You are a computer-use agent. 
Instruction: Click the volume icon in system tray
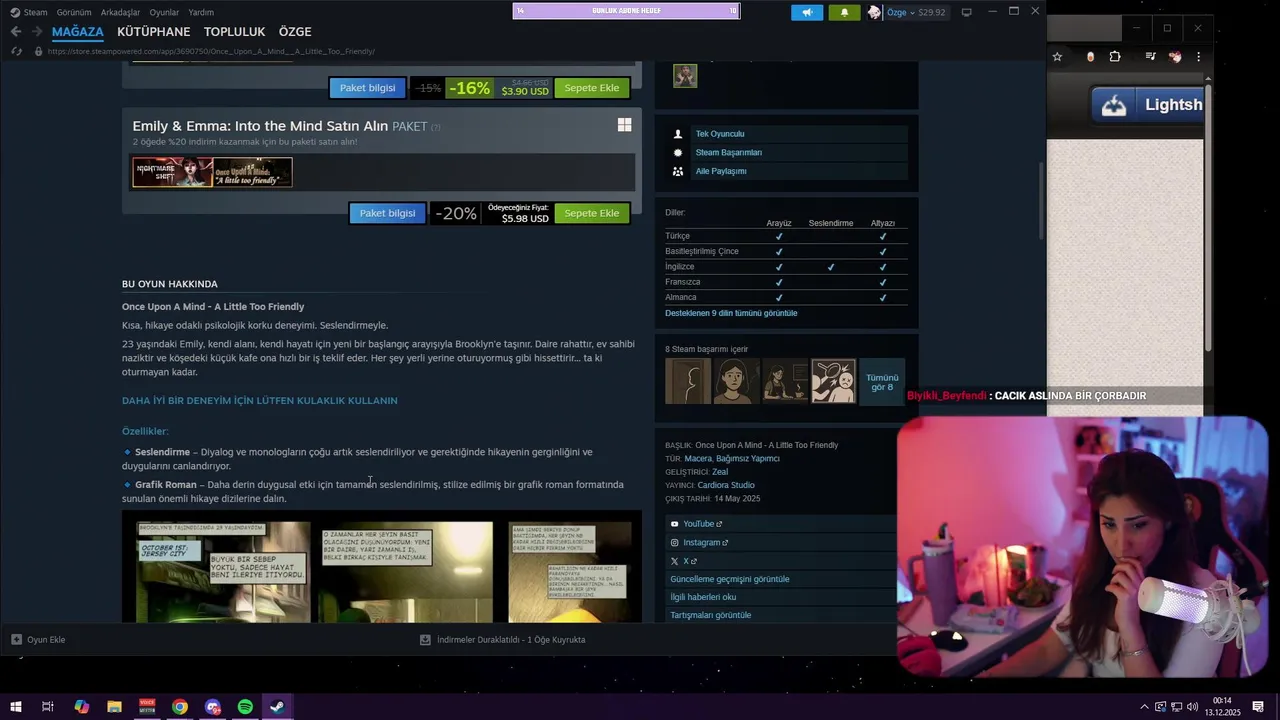[1192, 707]
